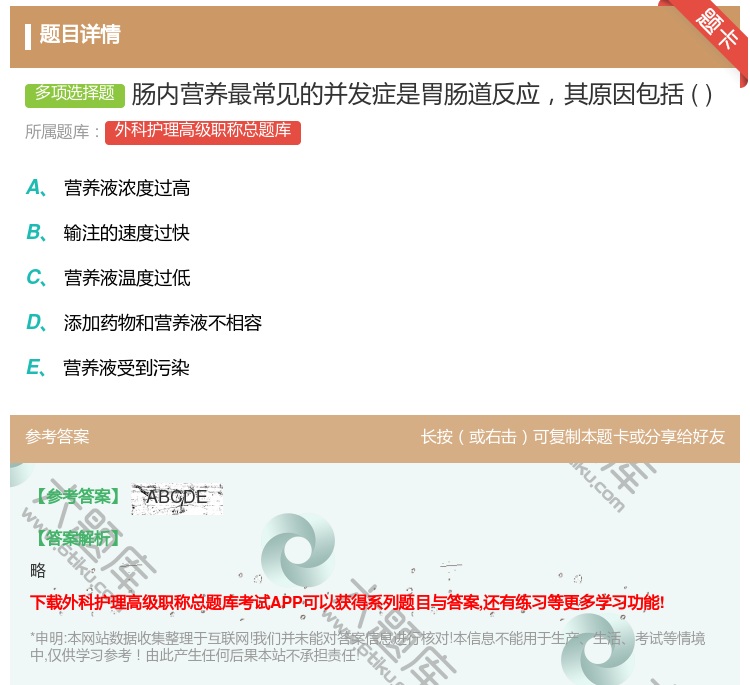Screen dimensions: 750x685
Task: Open the 外科护理高级职称总题库 question bank
Action: 203,131
